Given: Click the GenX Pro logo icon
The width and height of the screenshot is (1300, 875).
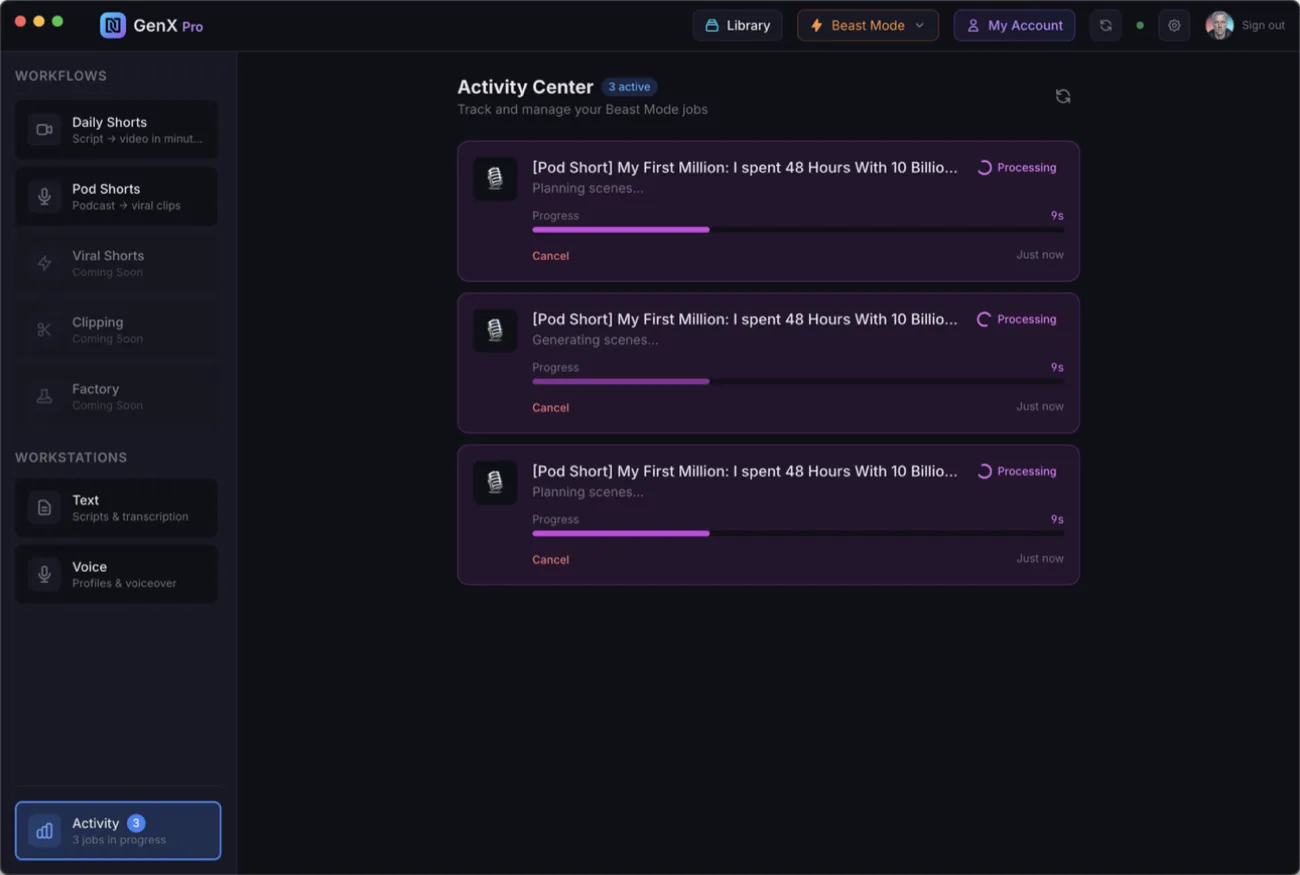Looking at the screenshot, I should (x=113, y=26).
